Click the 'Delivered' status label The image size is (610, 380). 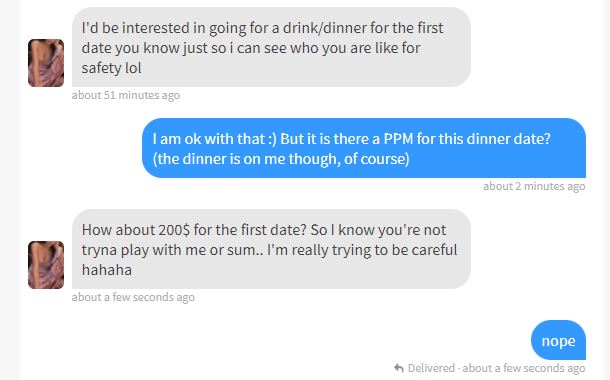tap(431, 368)
